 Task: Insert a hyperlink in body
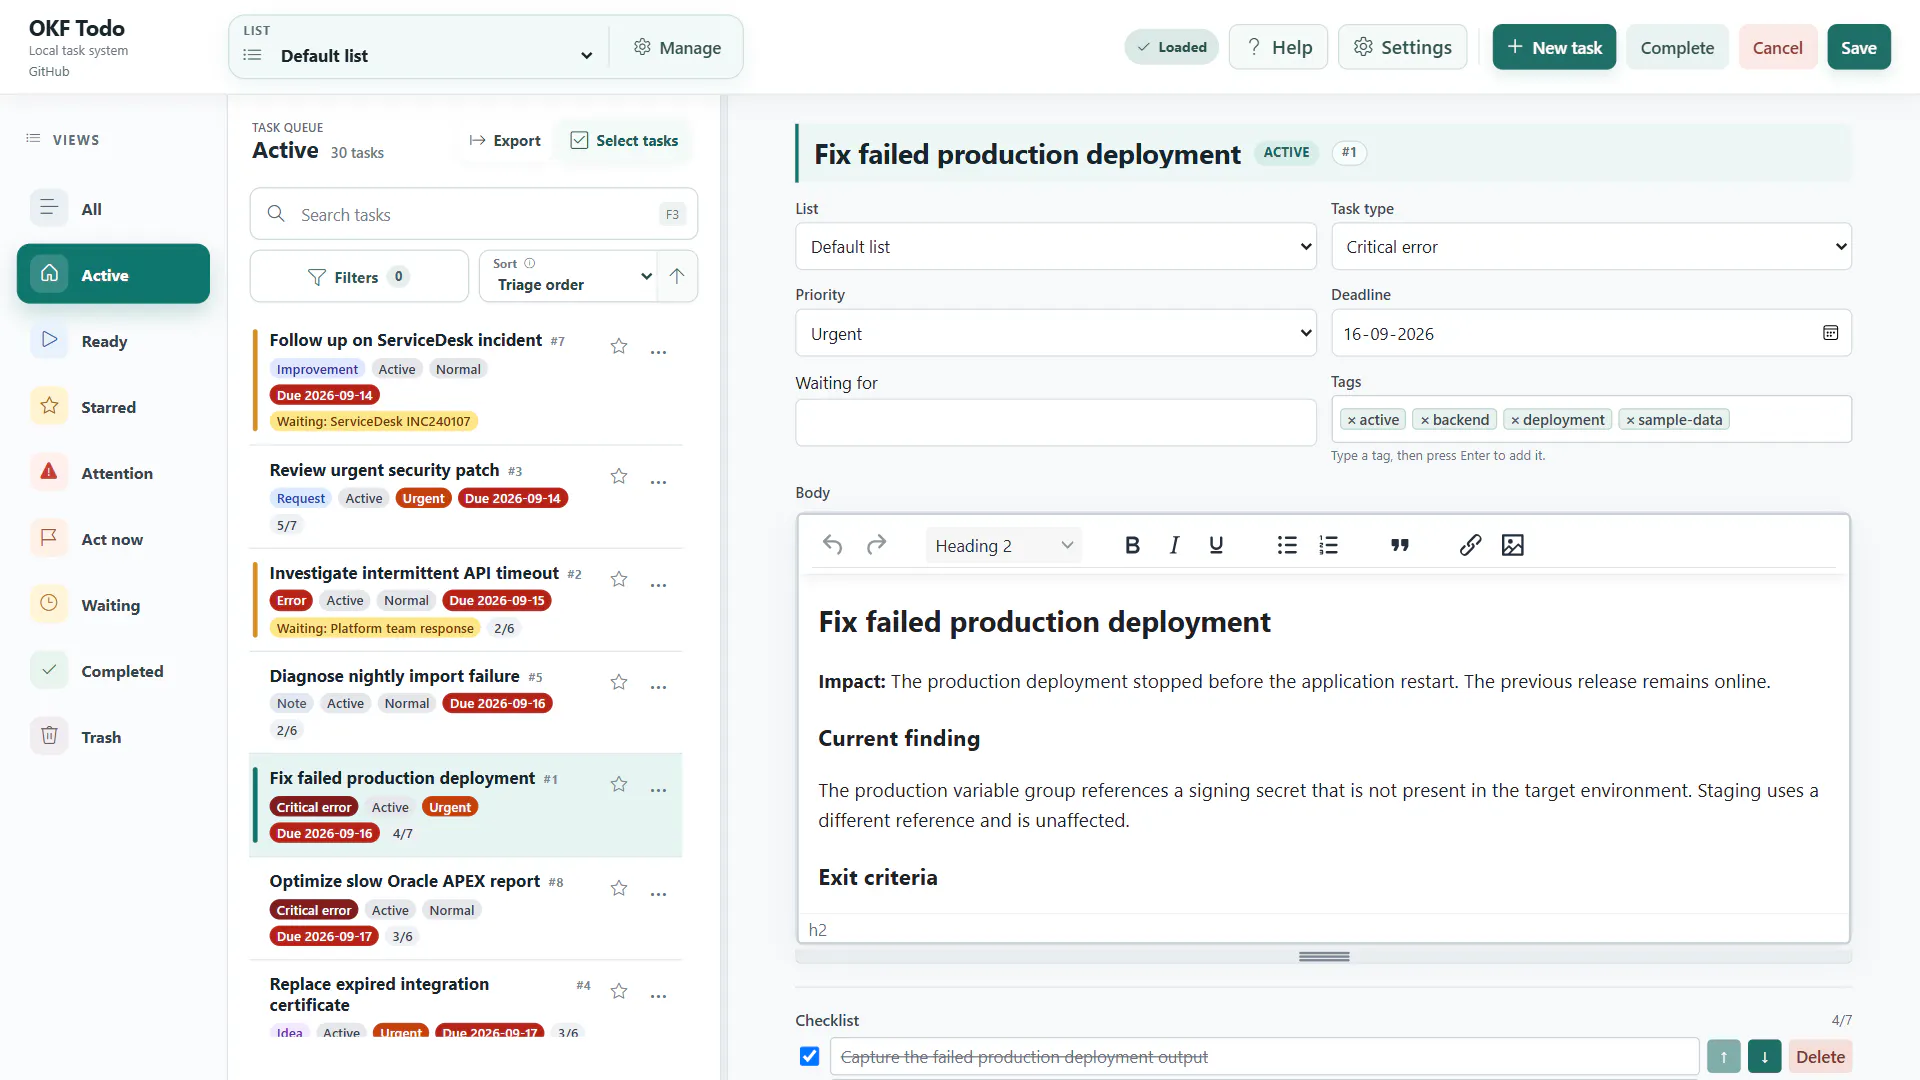pos(1470,545)
